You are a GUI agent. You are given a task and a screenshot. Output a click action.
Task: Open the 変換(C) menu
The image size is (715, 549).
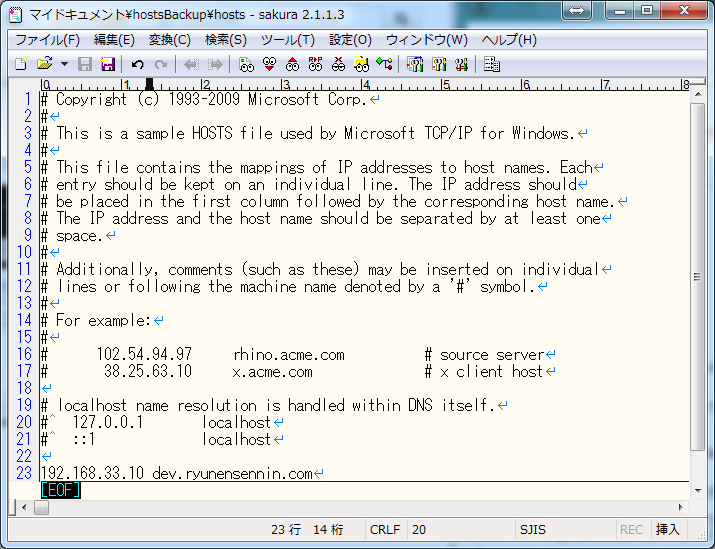point(170,40)
